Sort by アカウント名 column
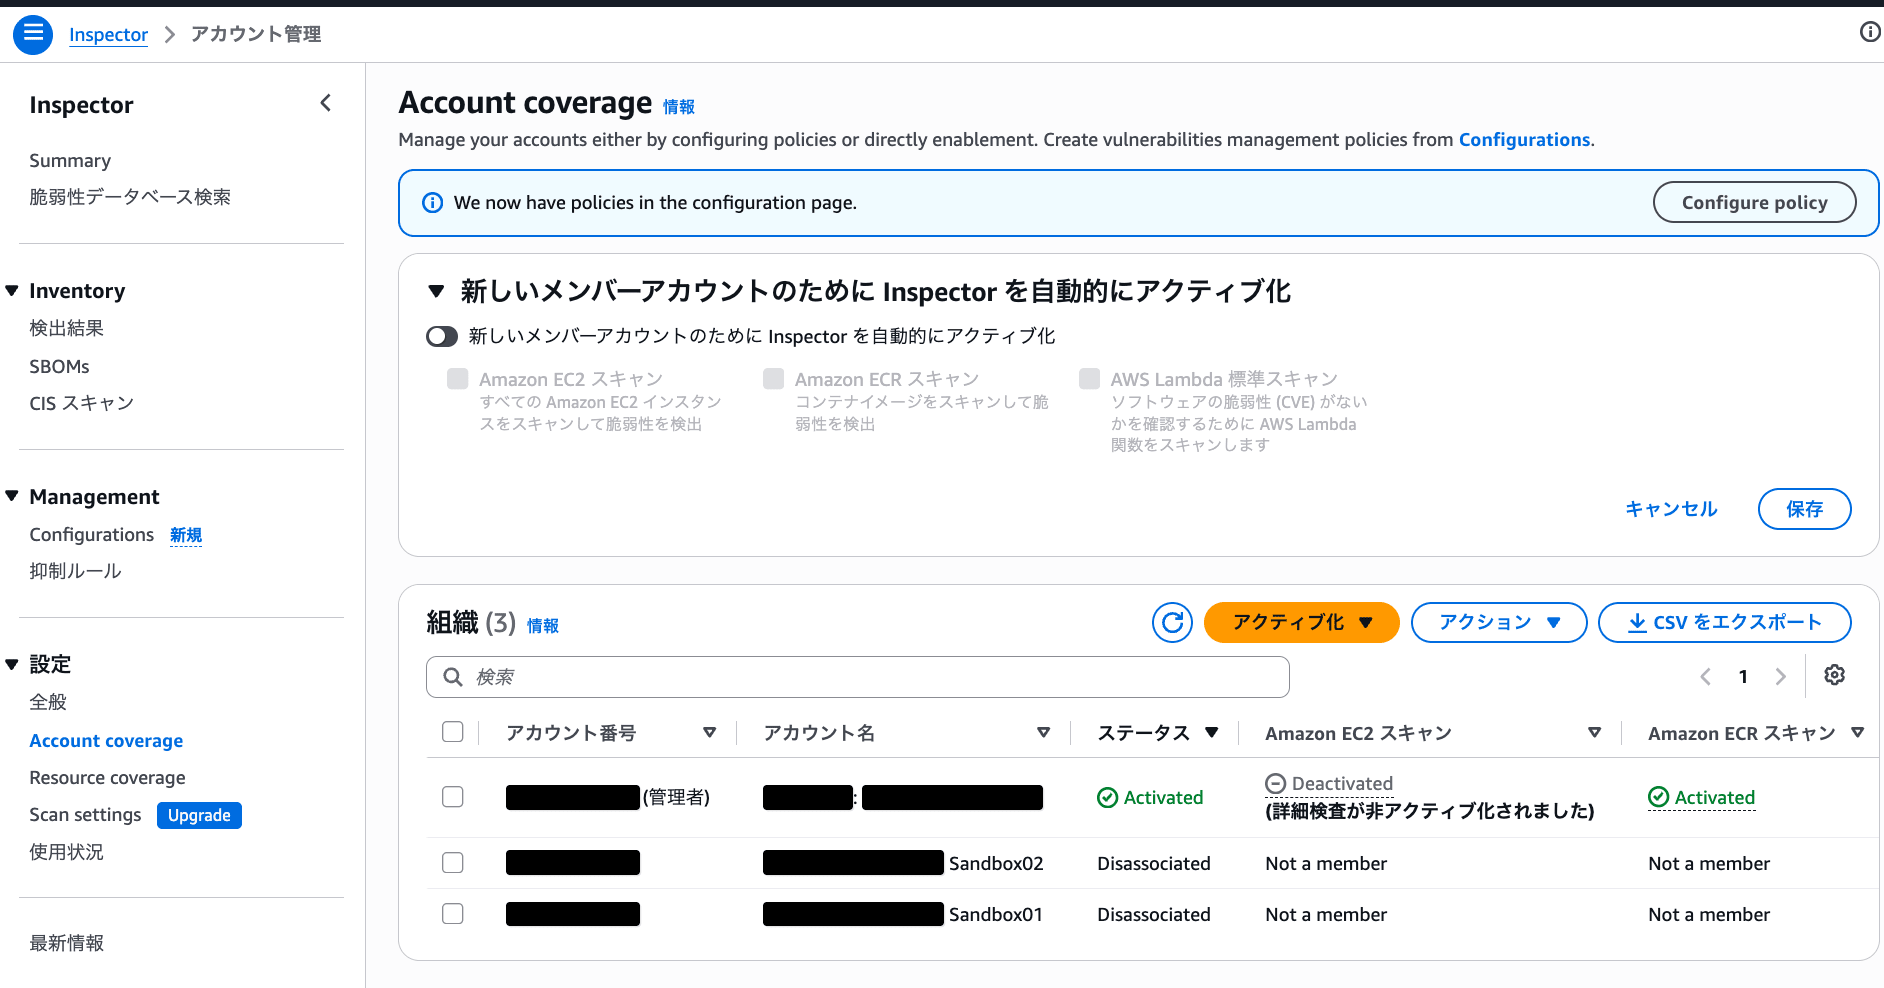This screenshot has width=1884, height=988. coord(1043,733)
